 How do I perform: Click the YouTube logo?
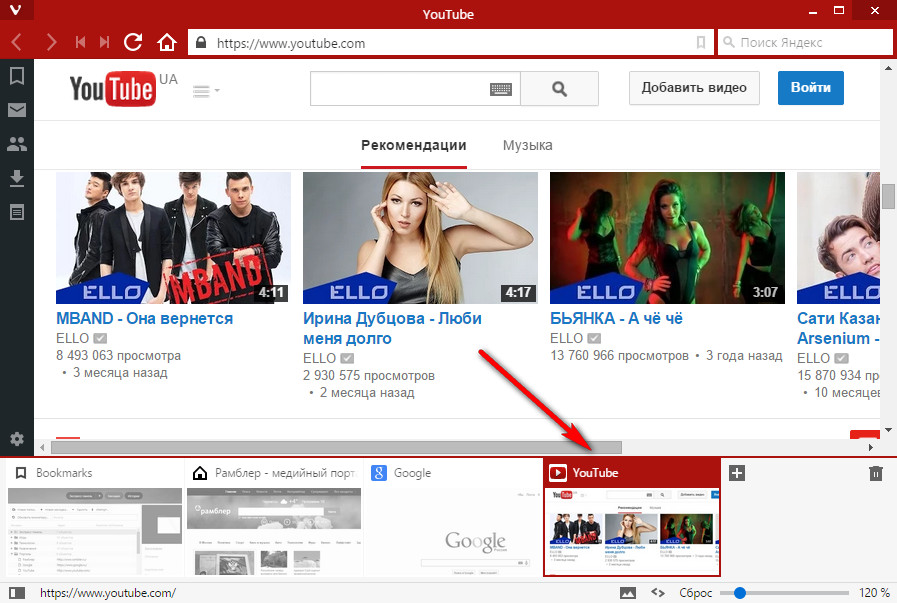[x=113, y=89]
